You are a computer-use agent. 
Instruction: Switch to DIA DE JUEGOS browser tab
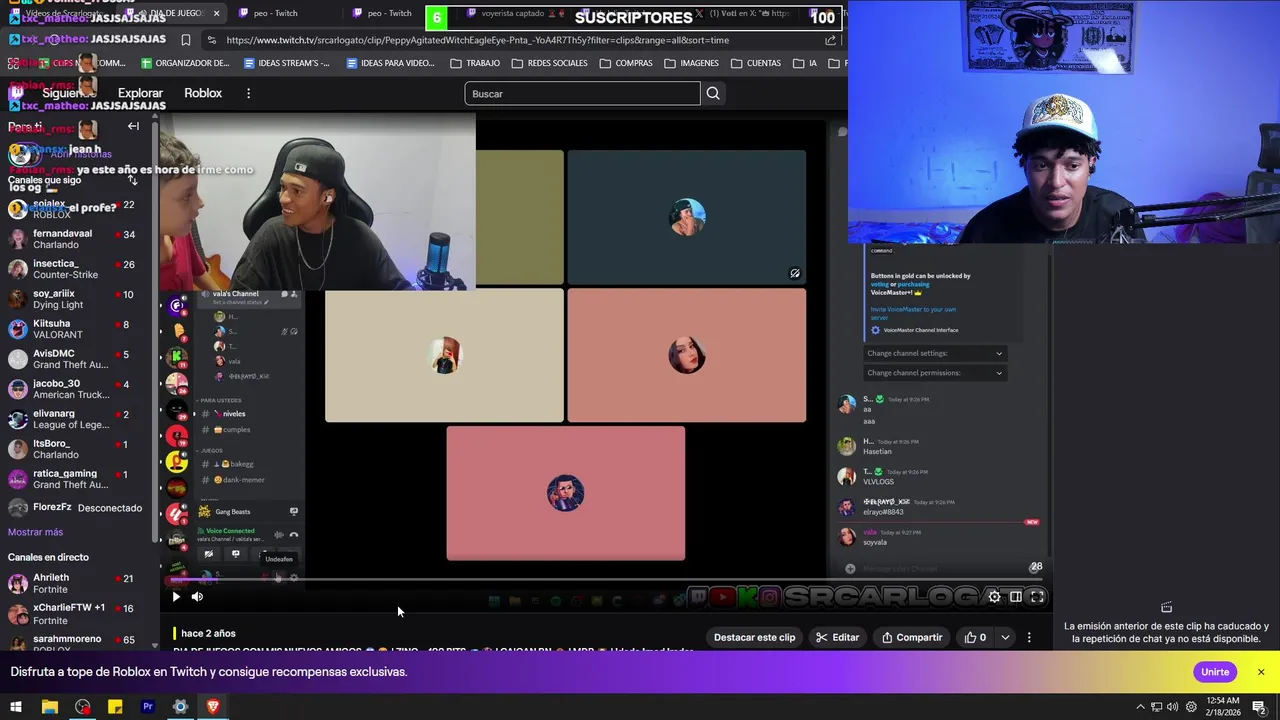coord(170,13)
